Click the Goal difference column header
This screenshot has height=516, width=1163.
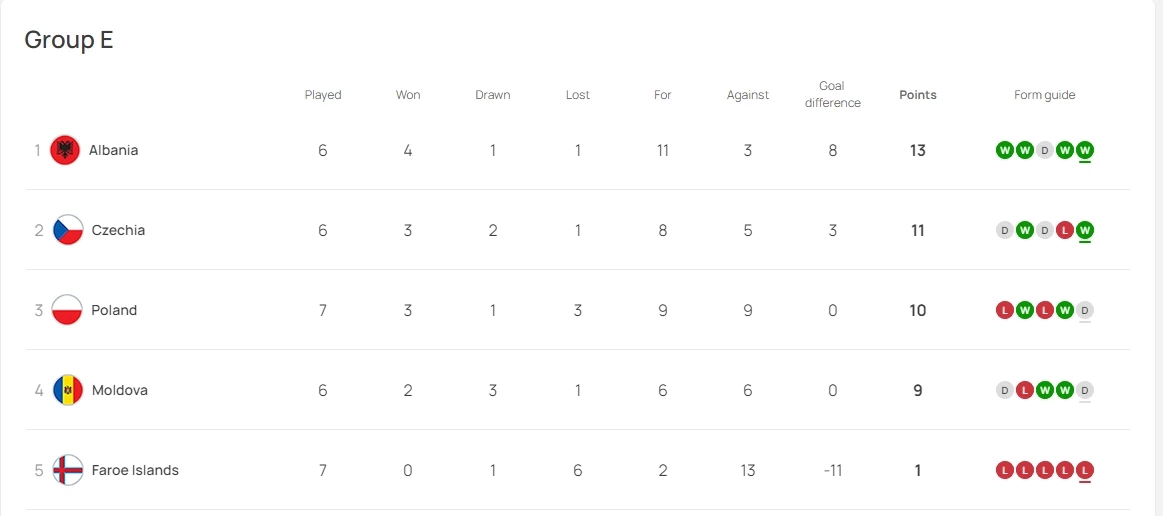(832, 95)
